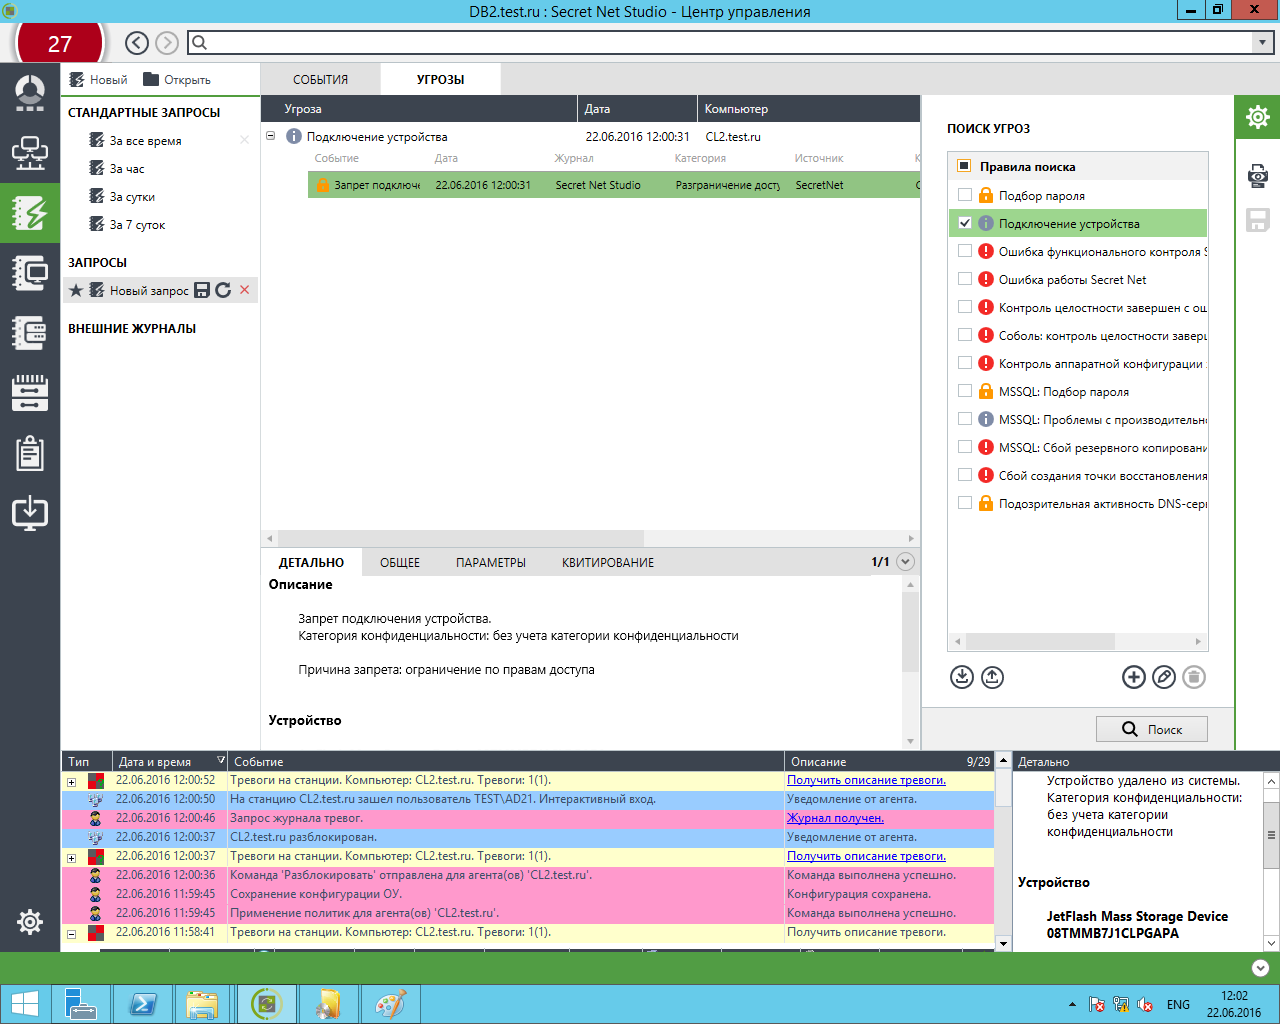Check the Соболь: контроль целостности rule

point(965,335)
